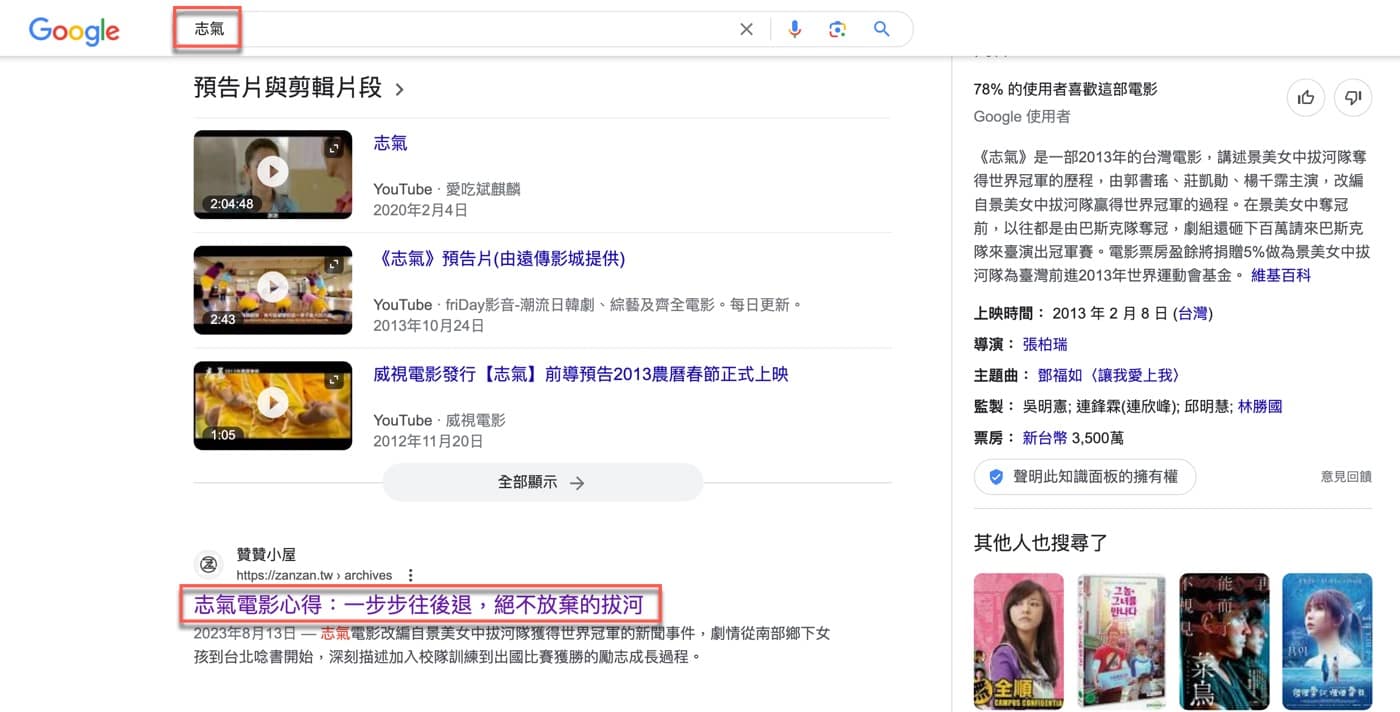Viewport: 1400px width, 712px height.
Task: Play the 1:05 teaser video
Action: click(273, 405)
